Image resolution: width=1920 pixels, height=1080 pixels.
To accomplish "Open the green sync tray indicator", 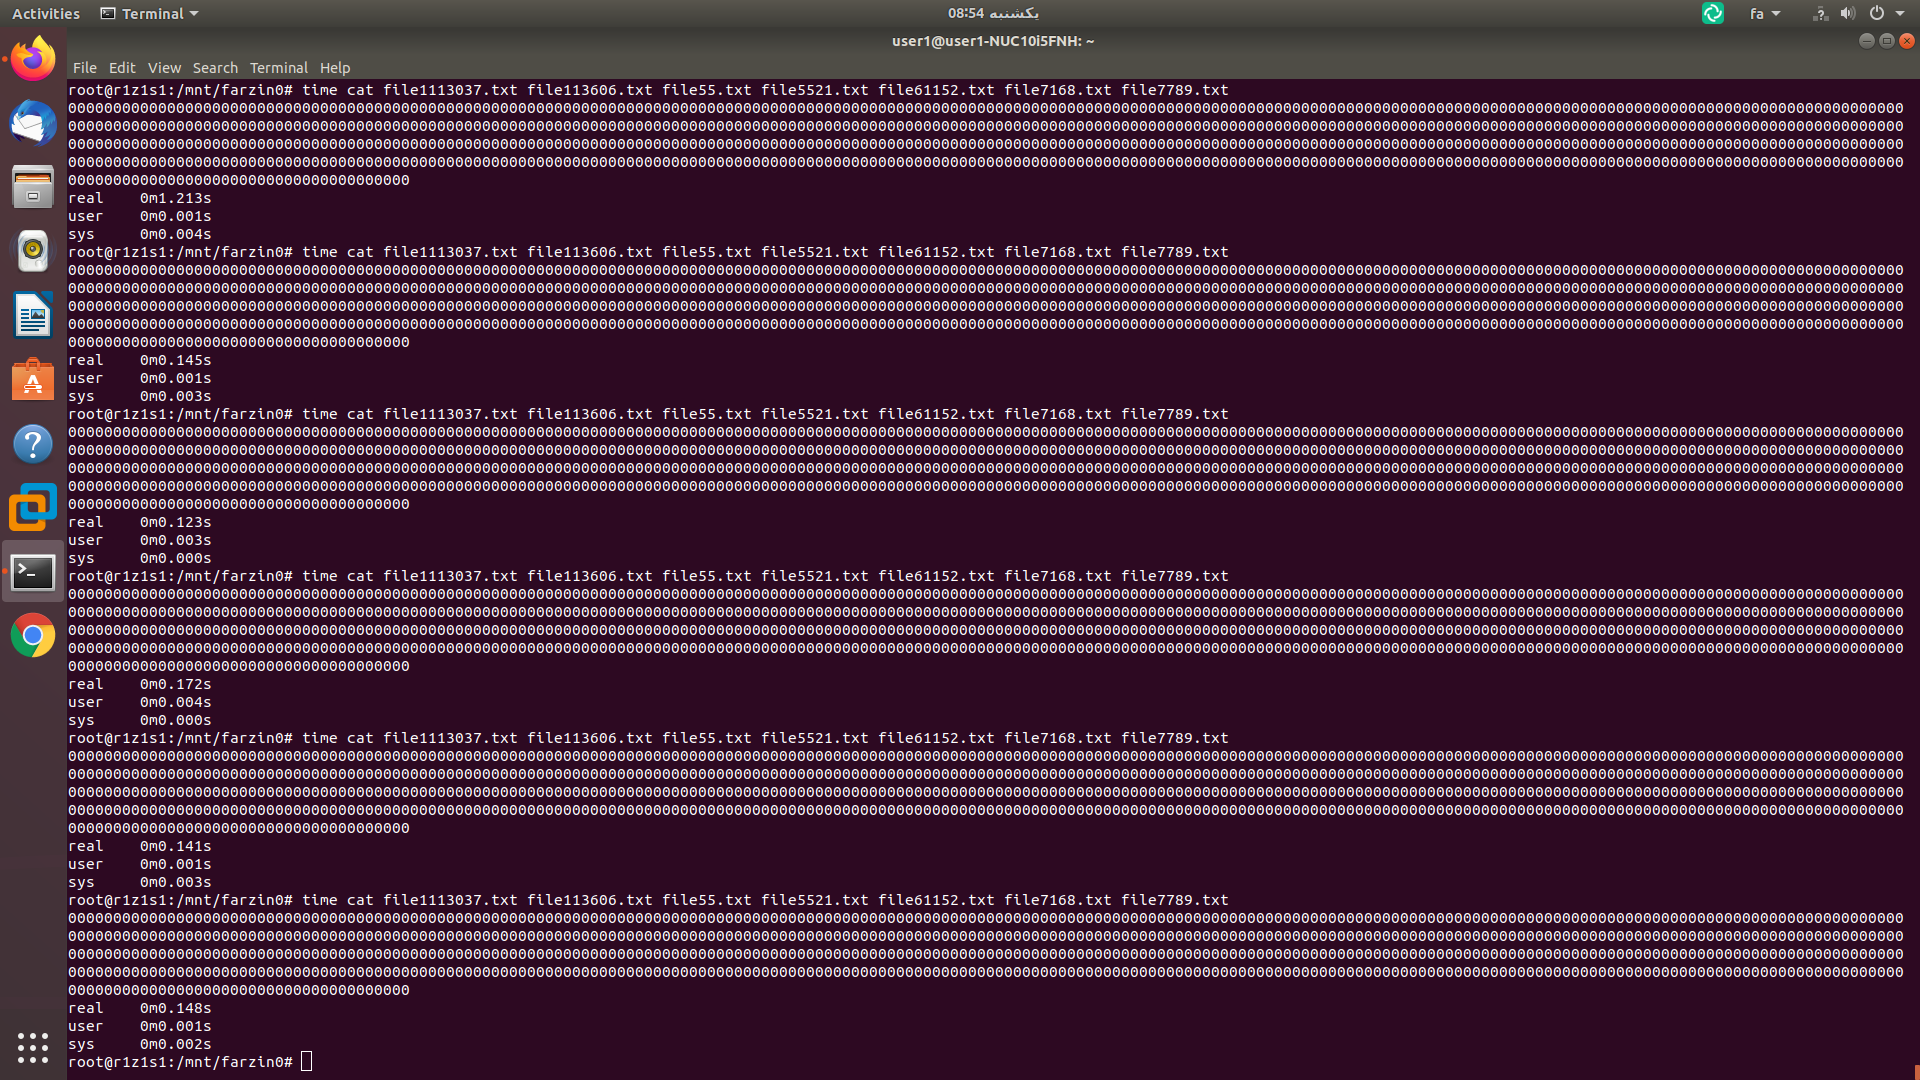I will [1713, 14].
